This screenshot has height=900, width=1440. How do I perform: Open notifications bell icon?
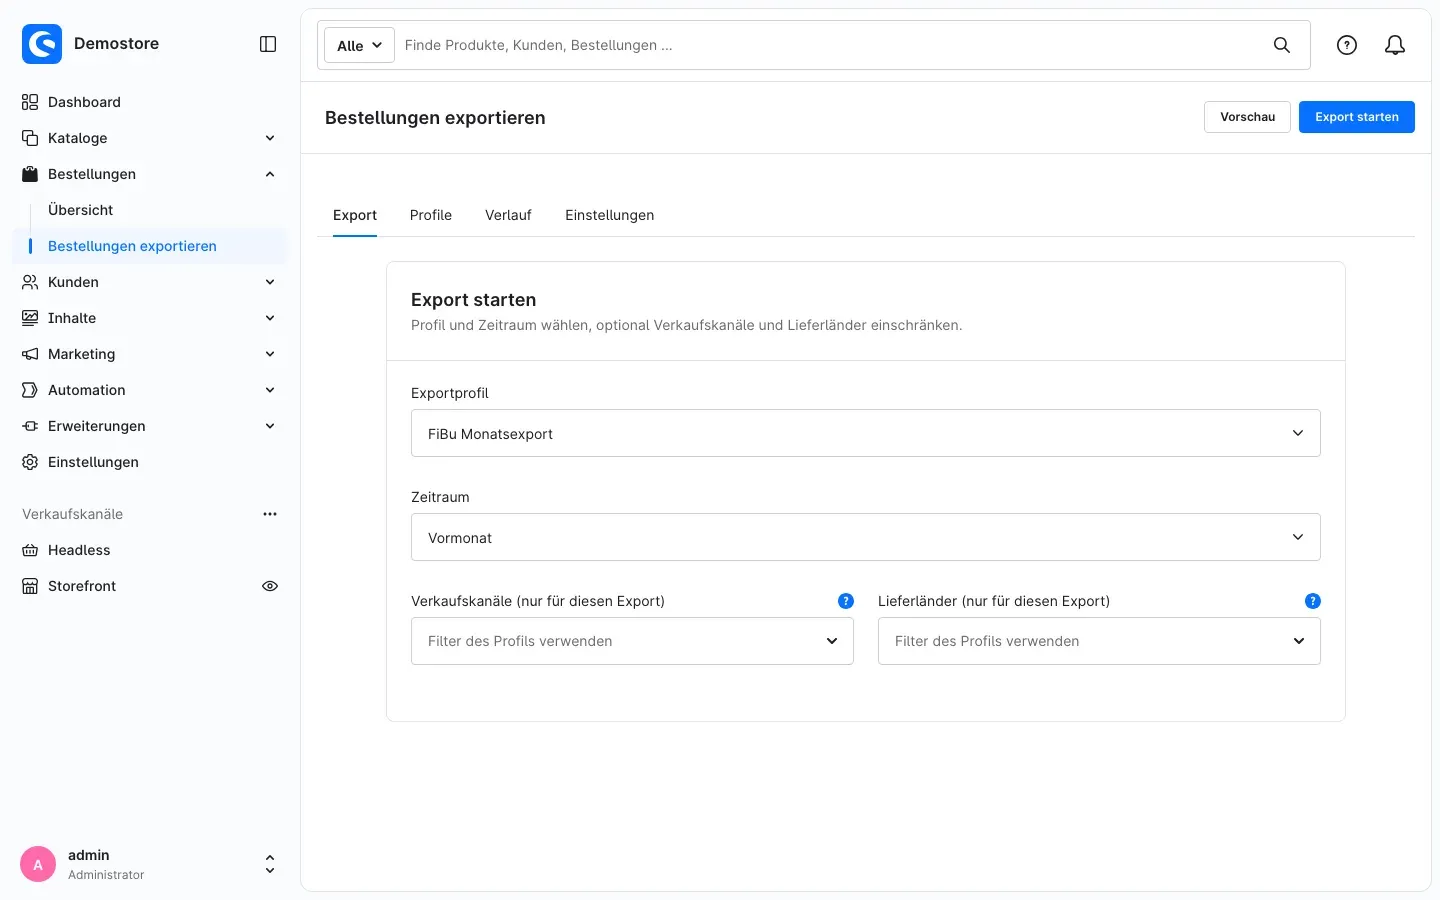coord(1395,45)
